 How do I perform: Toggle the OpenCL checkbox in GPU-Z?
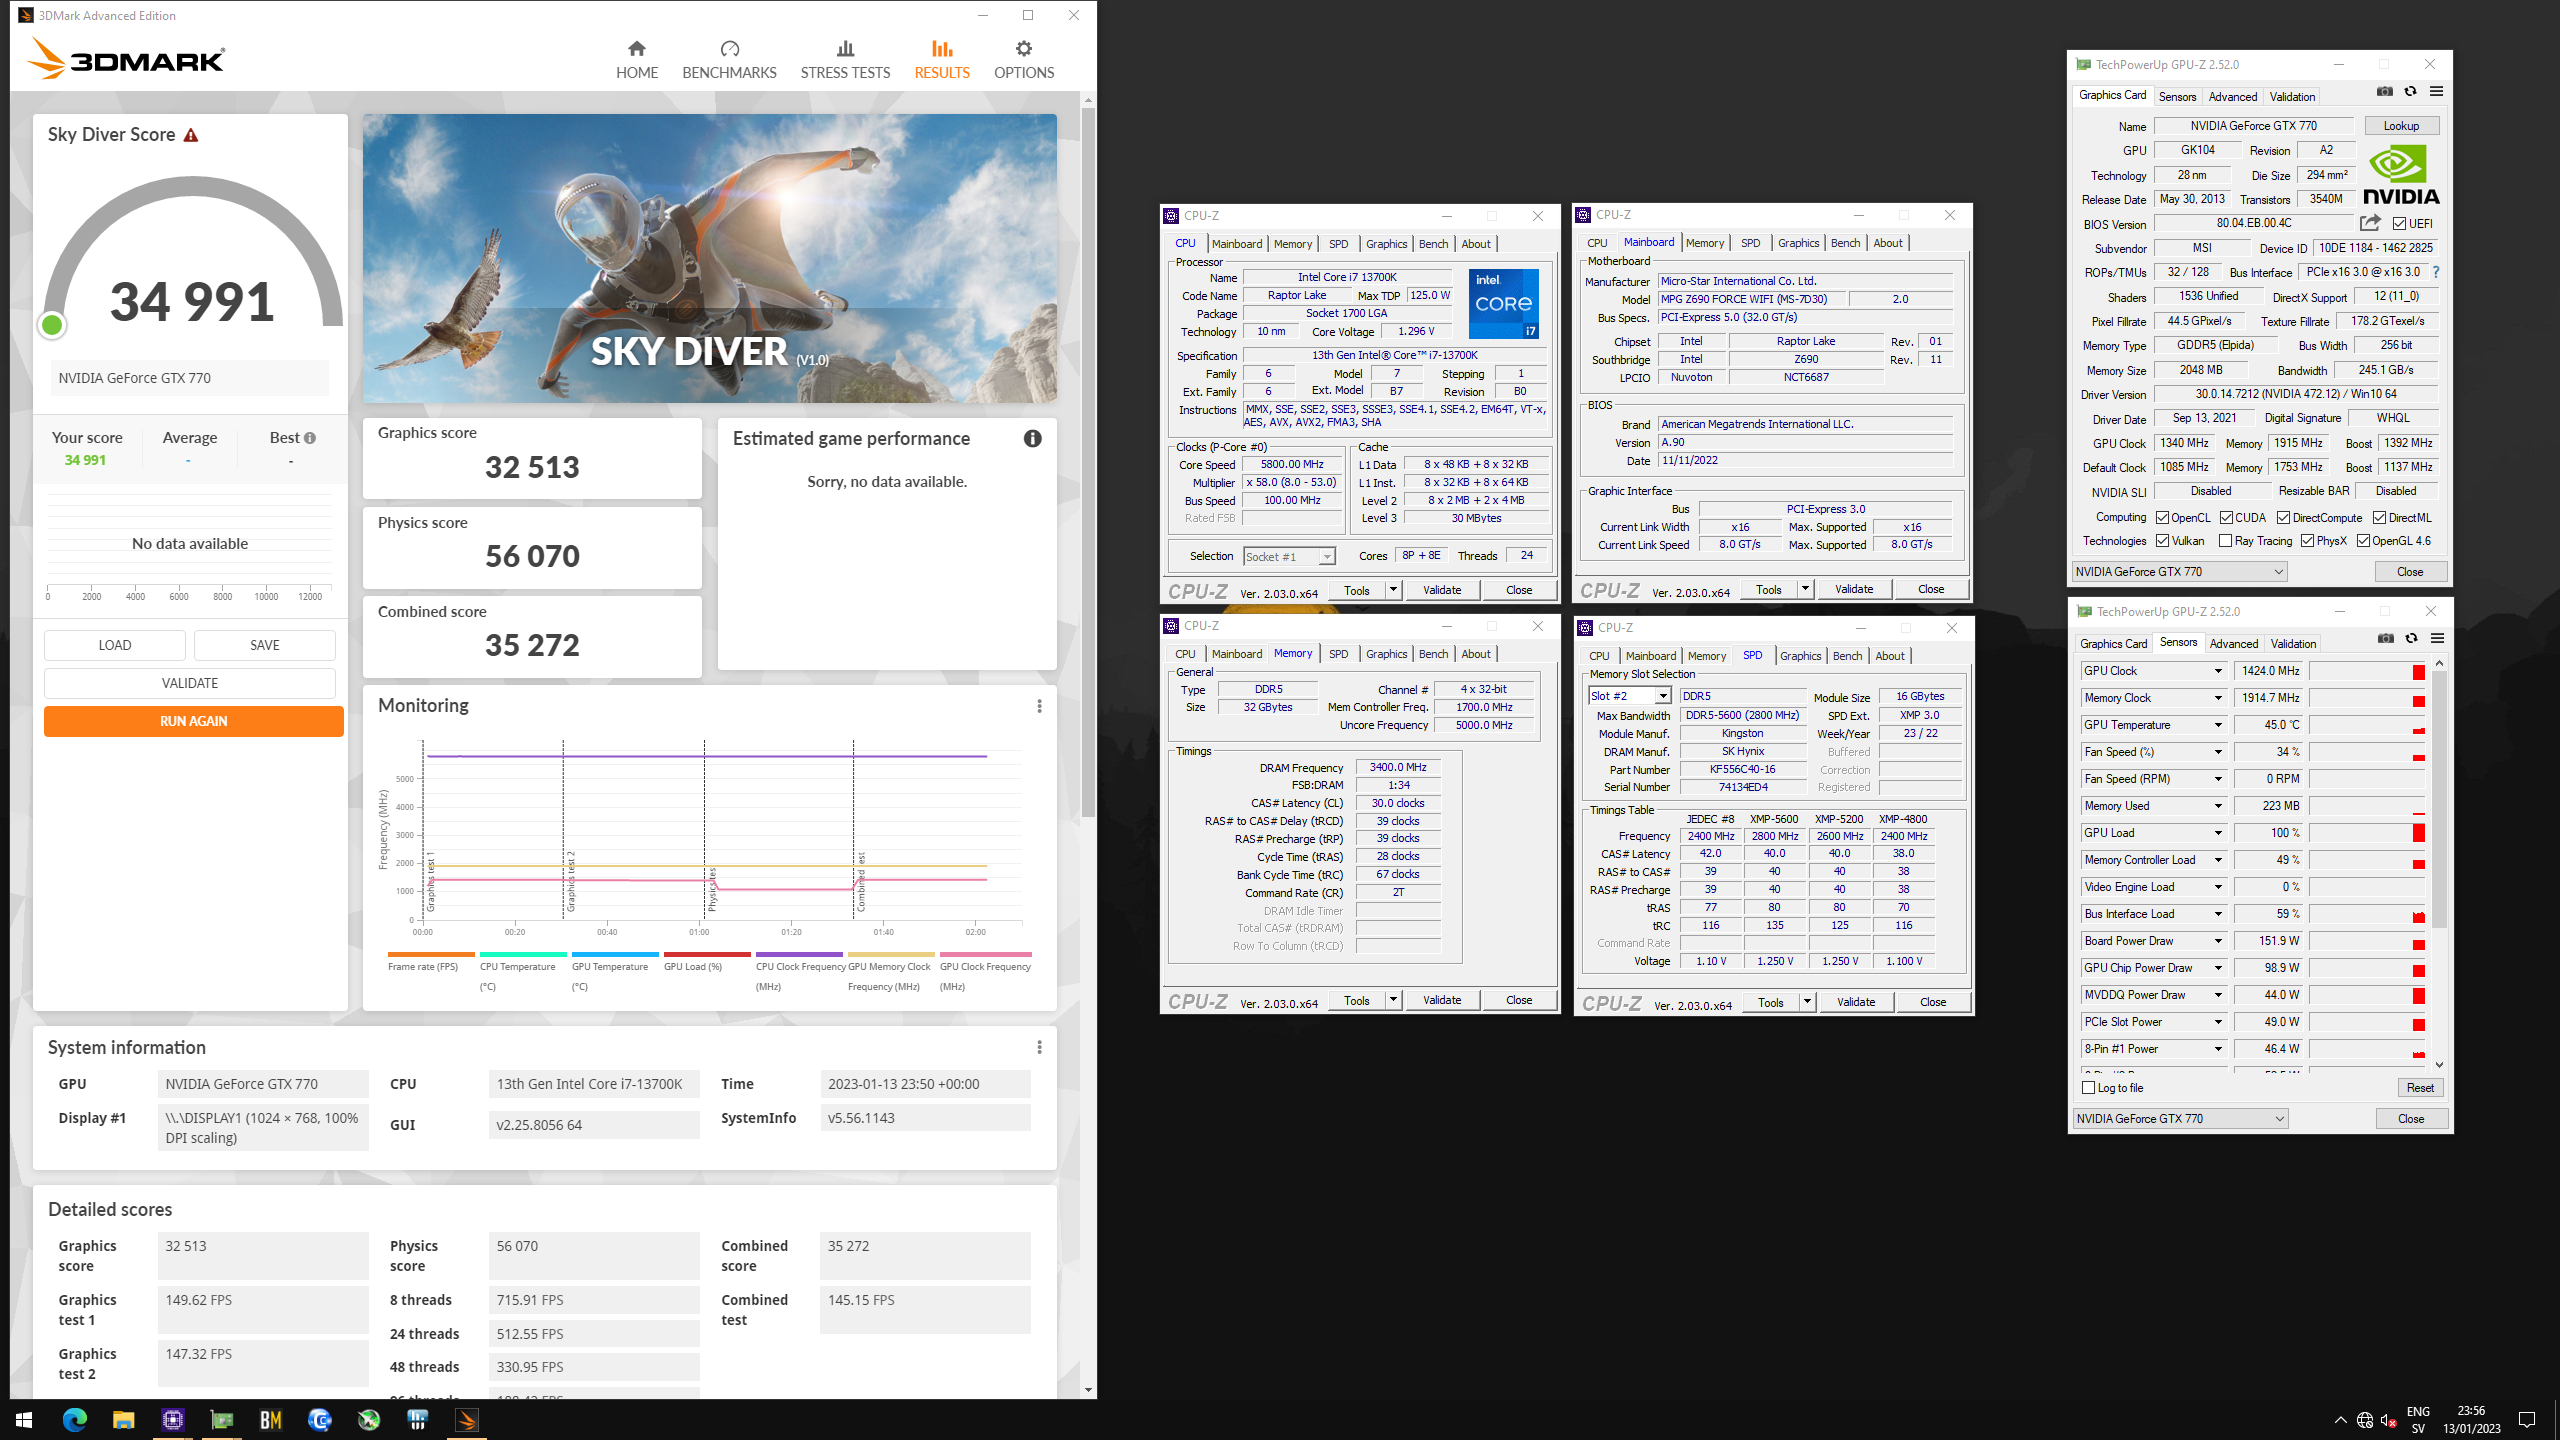[2162, 518]
